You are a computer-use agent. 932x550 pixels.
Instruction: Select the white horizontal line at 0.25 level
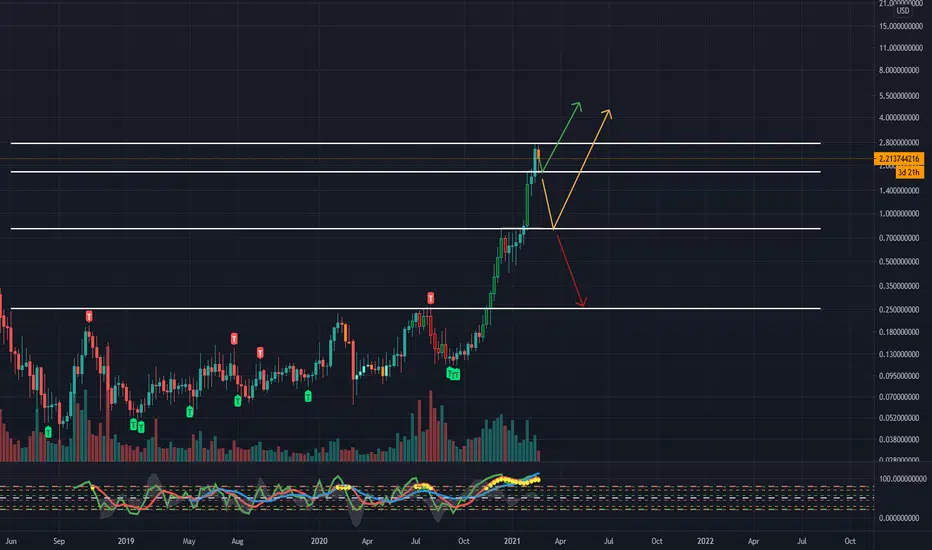pos(415,309)
